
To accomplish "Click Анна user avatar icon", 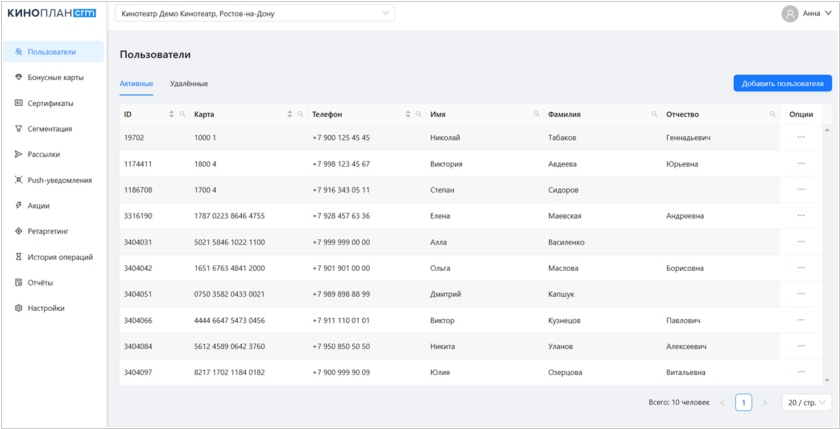I will pos(790,14).
